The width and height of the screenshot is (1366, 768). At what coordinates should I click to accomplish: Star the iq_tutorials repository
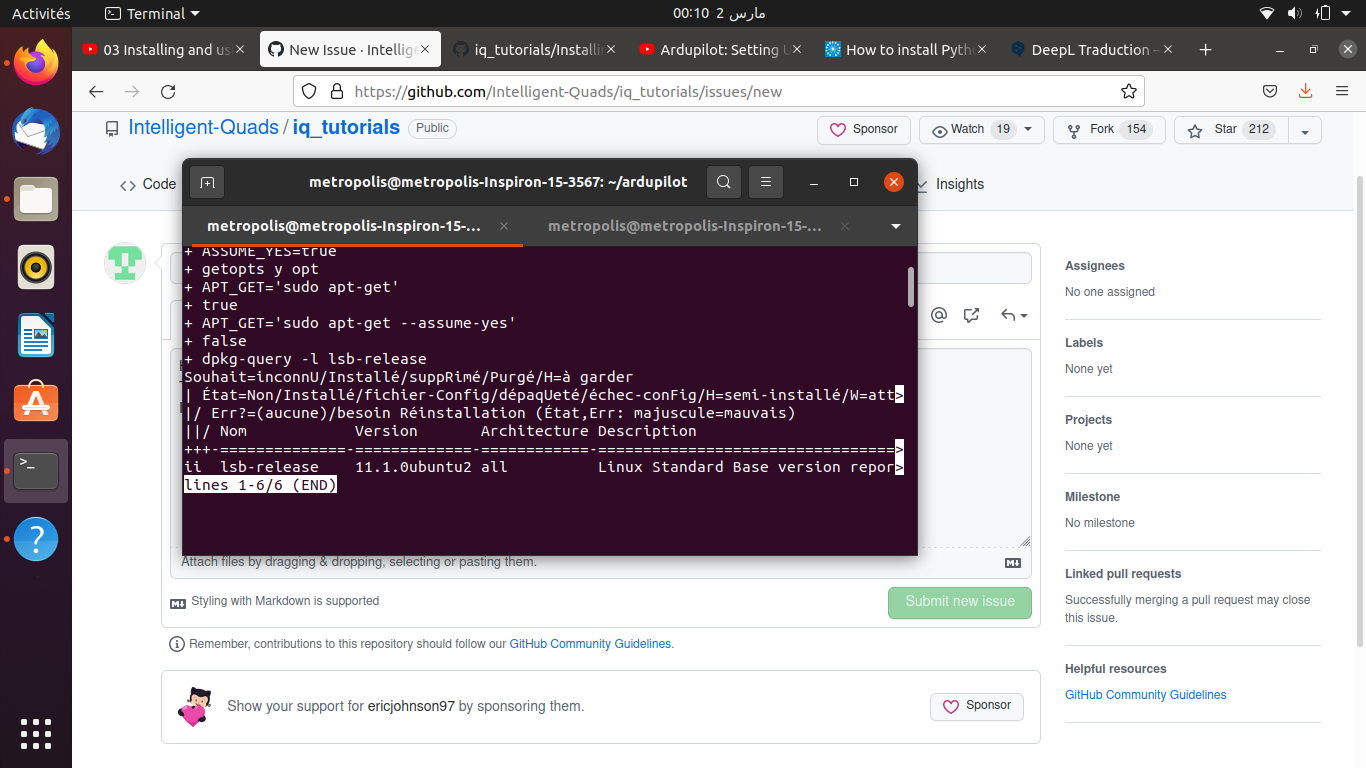coord(1230,130)
